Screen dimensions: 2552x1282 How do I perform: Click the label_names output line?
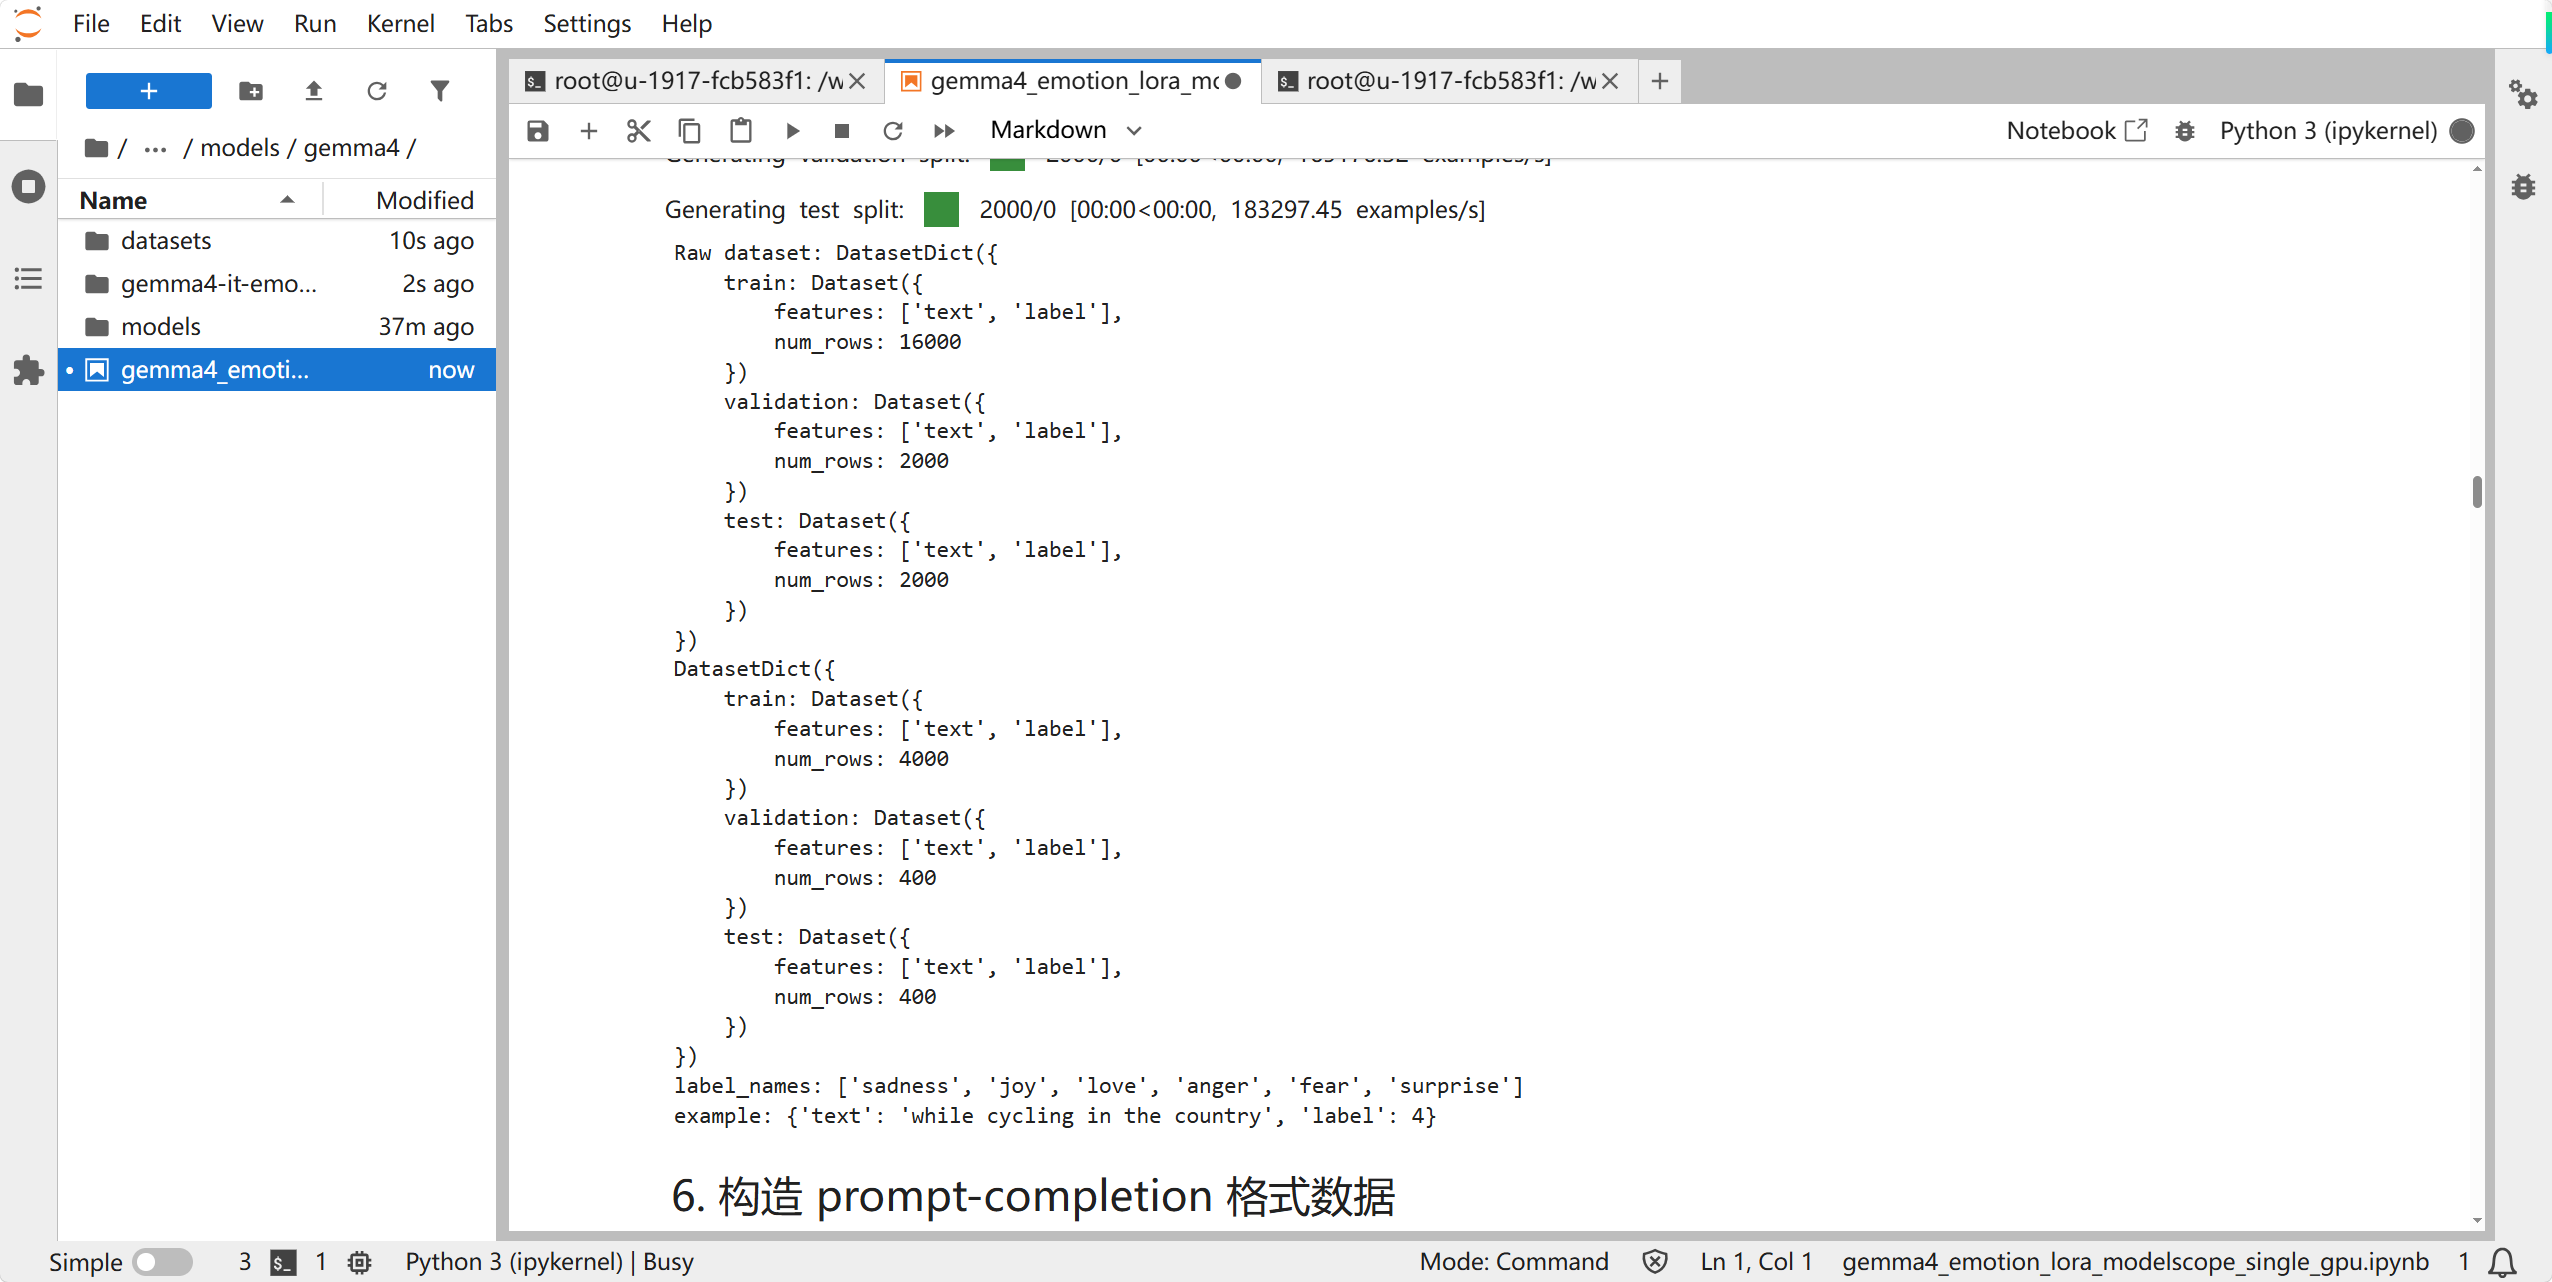(x=1098, y=1086)
